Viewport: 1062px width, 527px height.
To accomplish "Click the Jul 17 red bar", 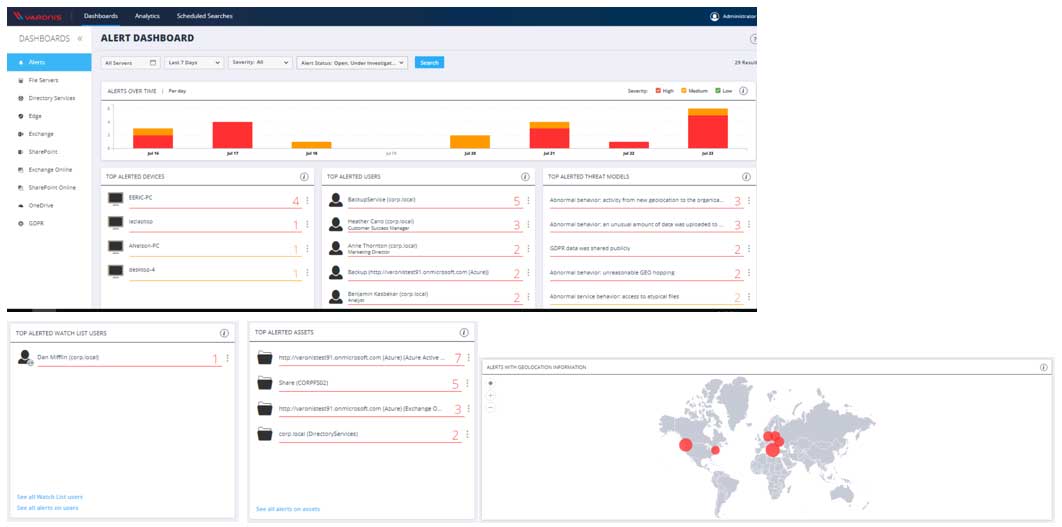I will pyautogui.click(x=232, y=135).
